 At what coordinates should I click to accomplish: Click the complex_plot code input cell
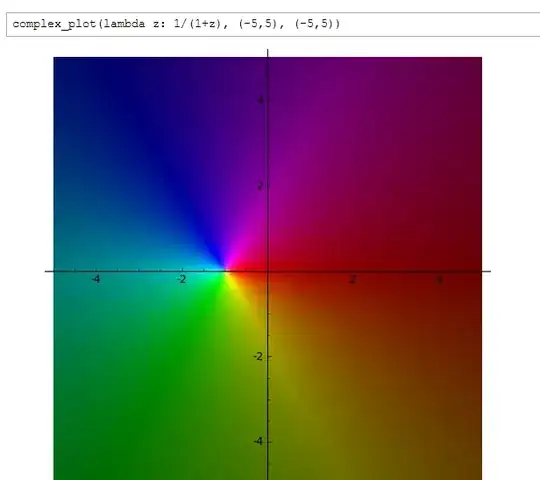[x=273, y=24]
